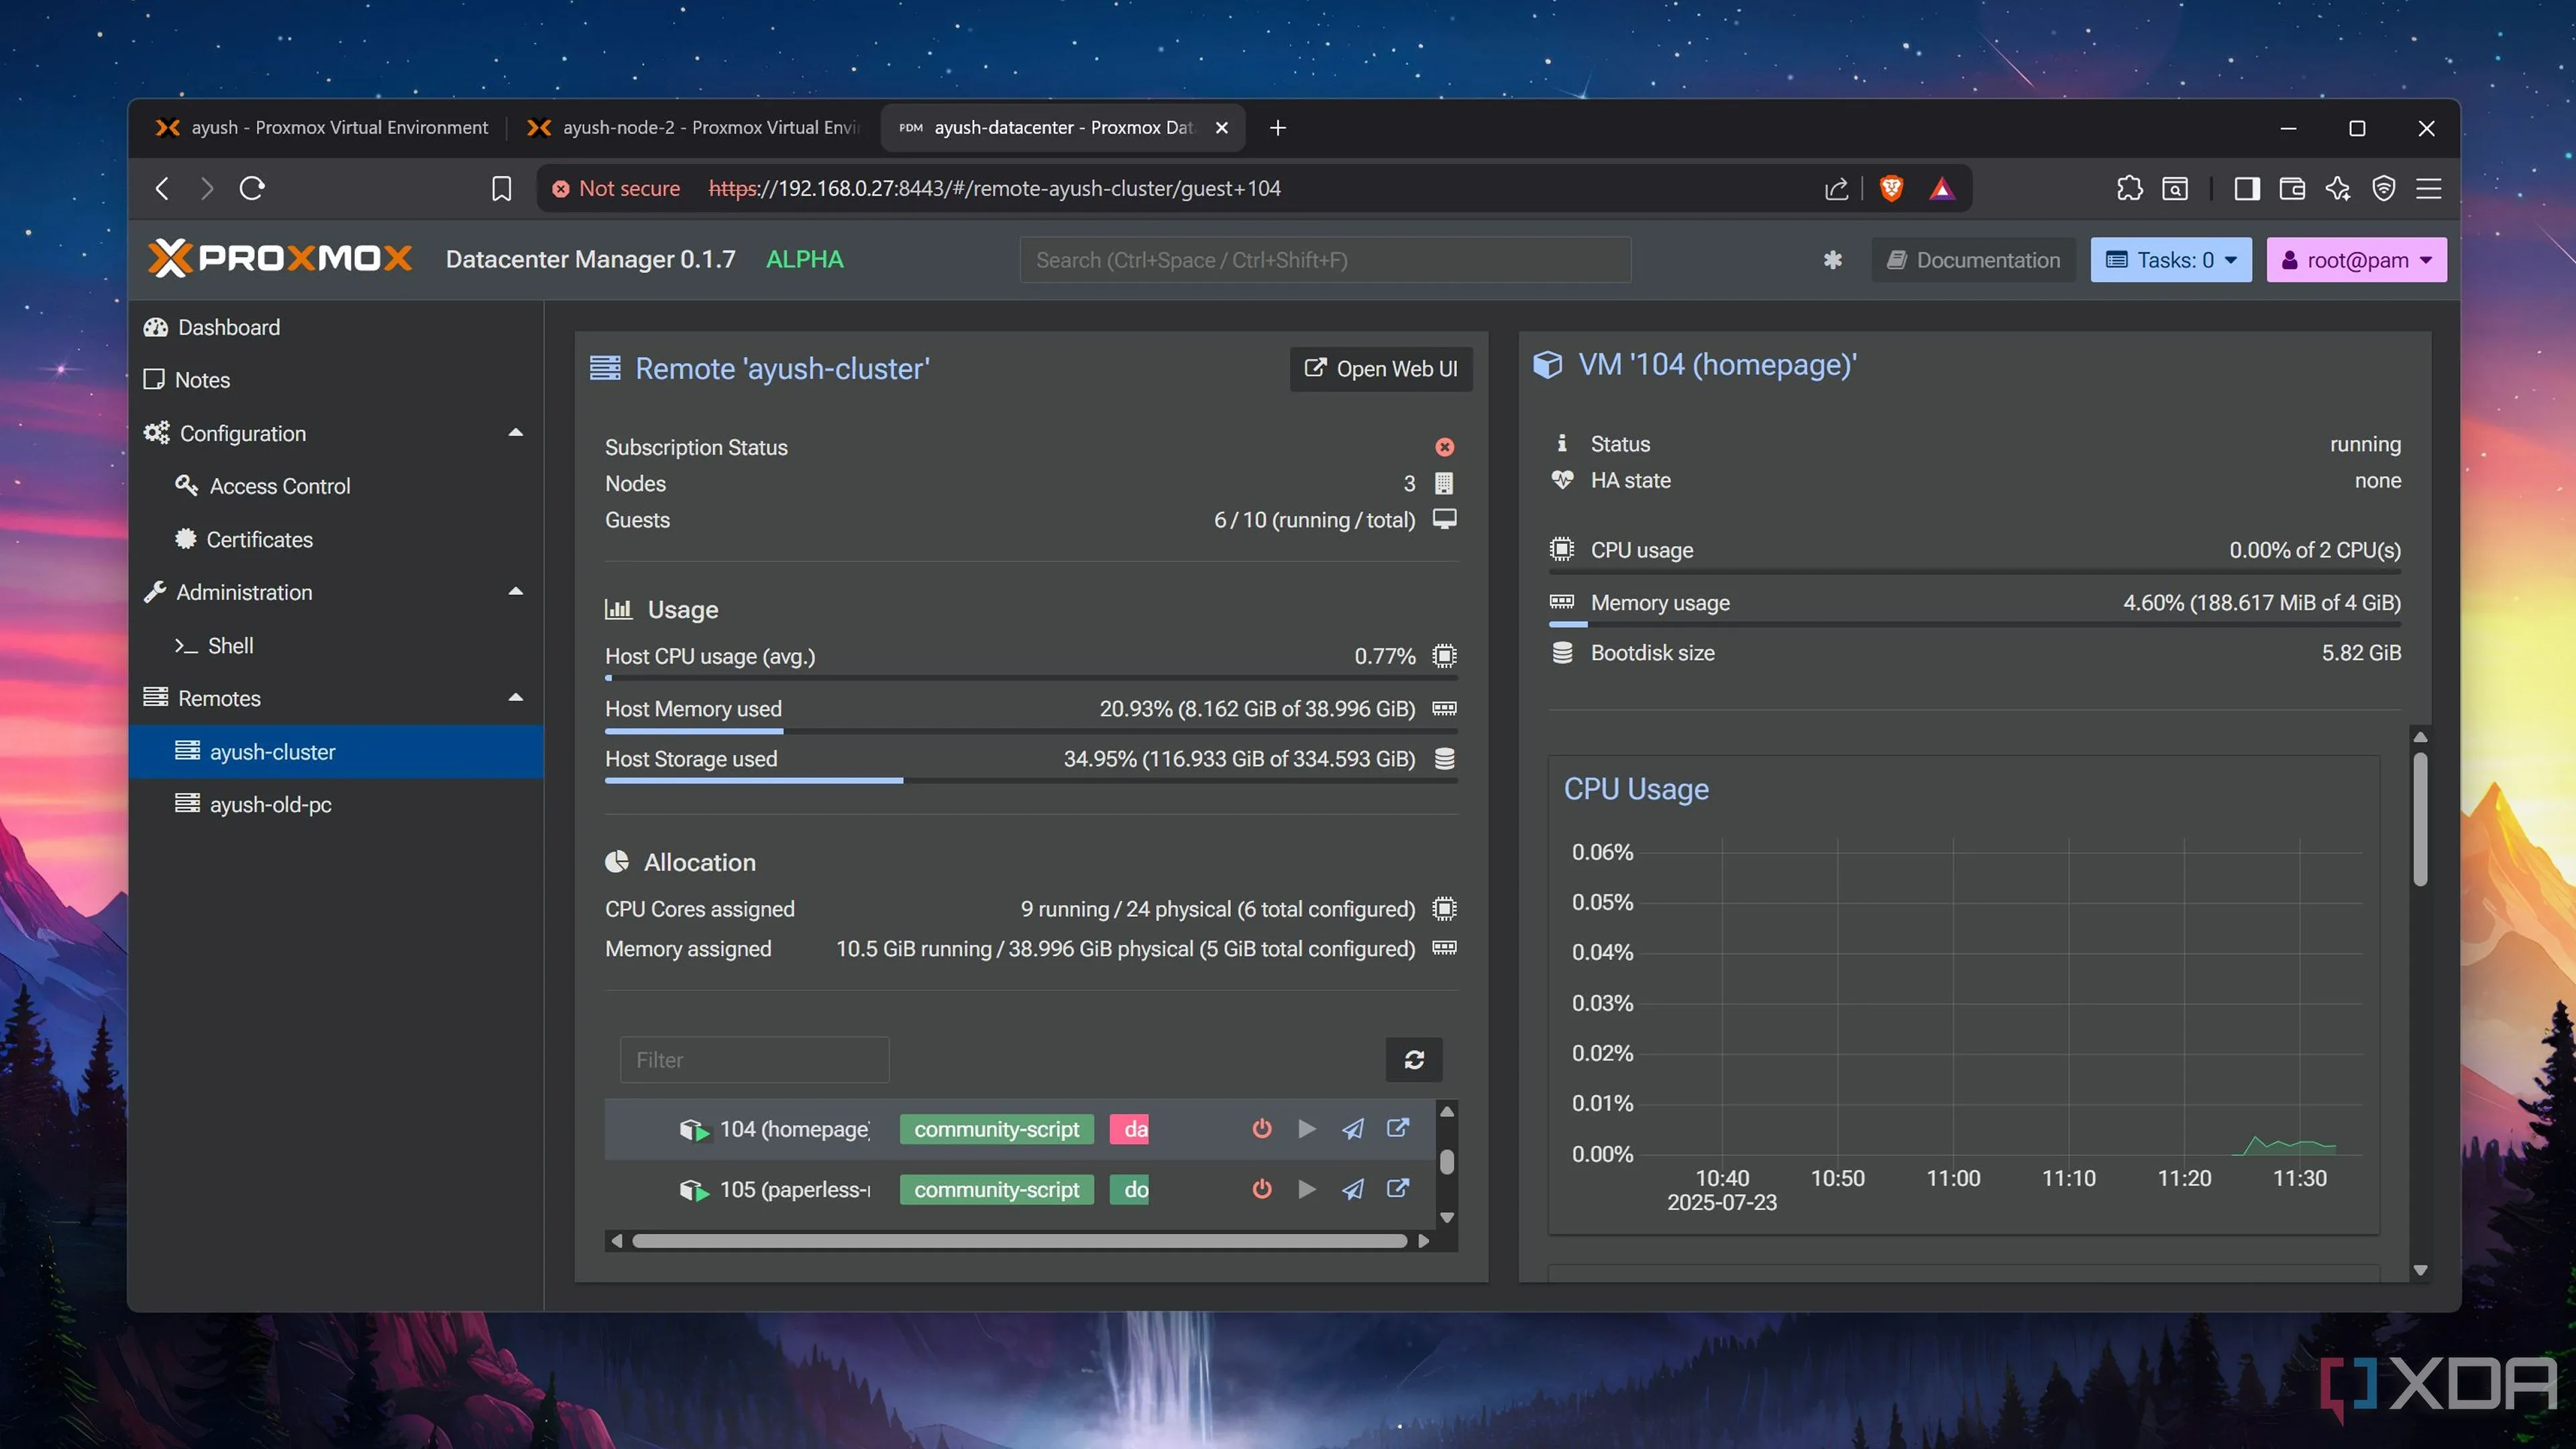Migrate guest 105 (paperless) paper plane icon
2576x1449 pixels.
(1353, 1189)
